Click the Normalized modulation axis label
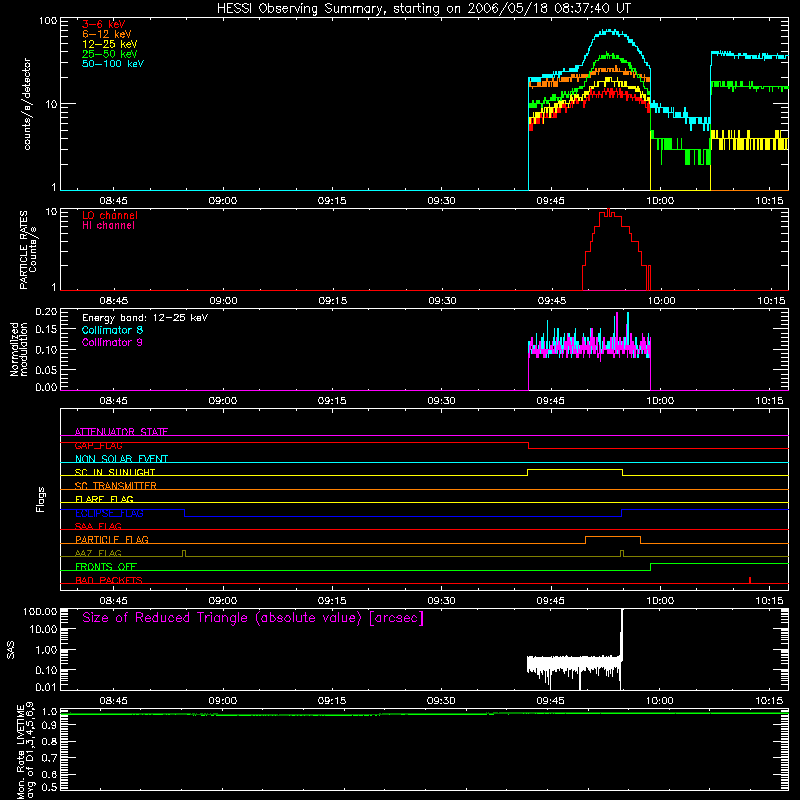 [18, 349]
